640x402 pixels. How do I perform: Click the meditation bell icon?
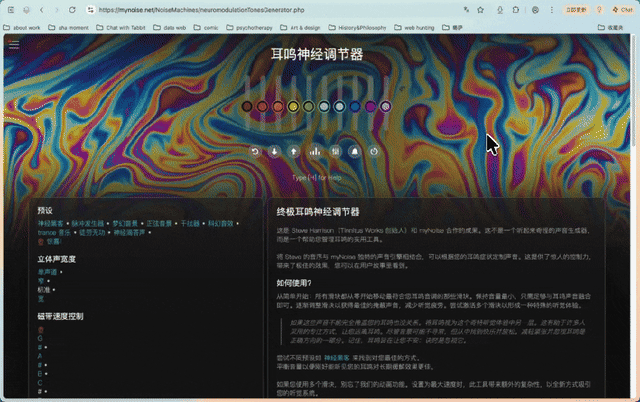point(355,152)
